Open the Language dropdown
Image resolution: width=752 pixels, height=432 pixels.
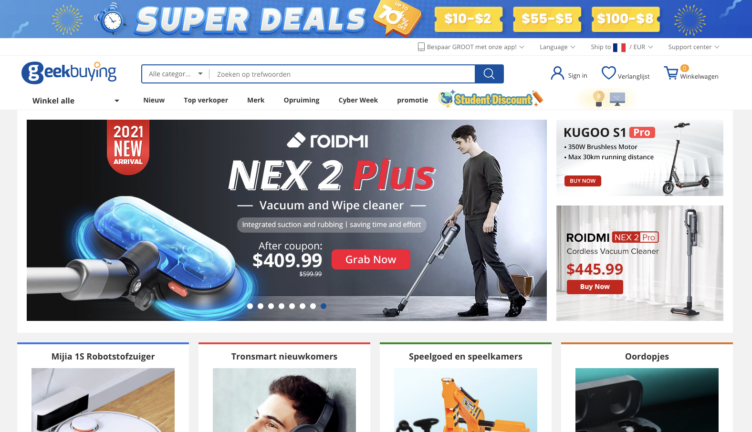(557, 47)
